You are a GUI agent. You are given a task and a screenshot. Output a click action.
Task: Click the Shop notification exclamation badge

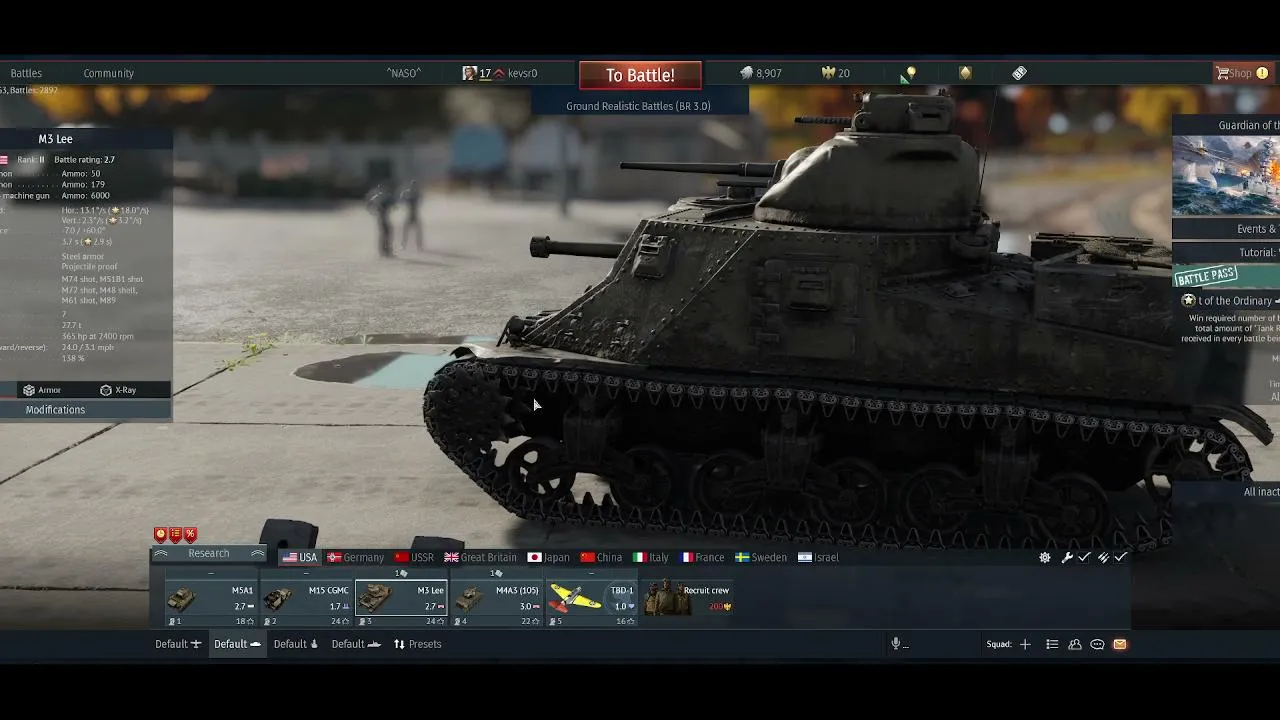(1262, 73)
